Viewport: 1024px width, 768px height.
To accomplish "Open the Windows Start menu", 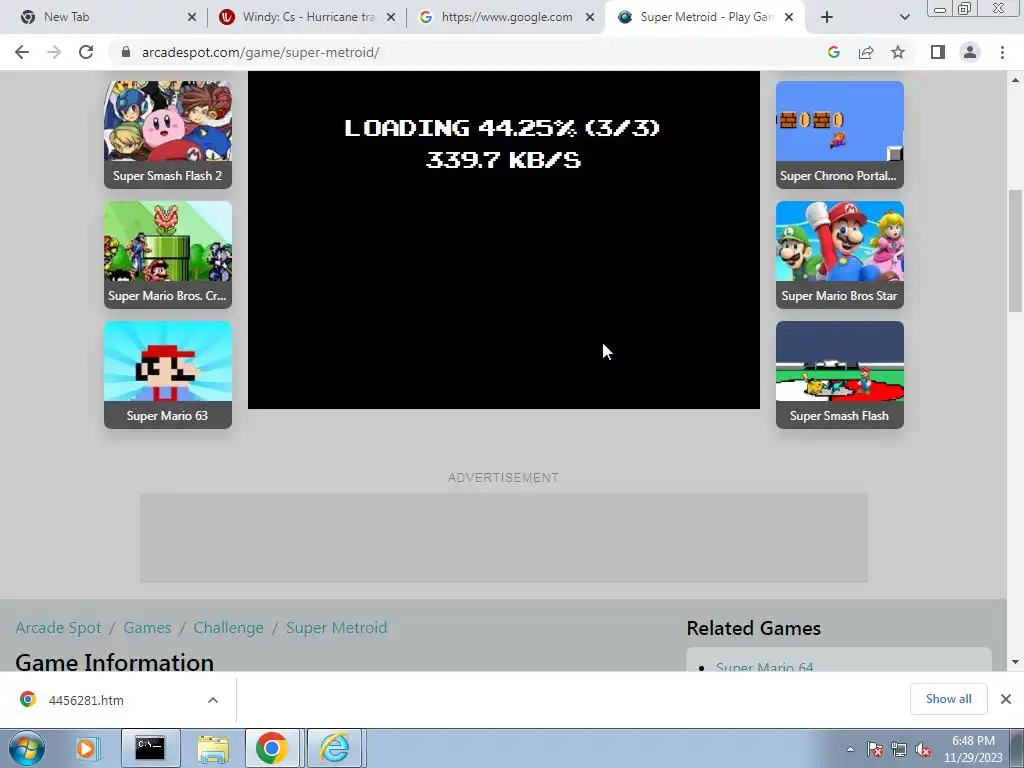I will click(26, 748).
